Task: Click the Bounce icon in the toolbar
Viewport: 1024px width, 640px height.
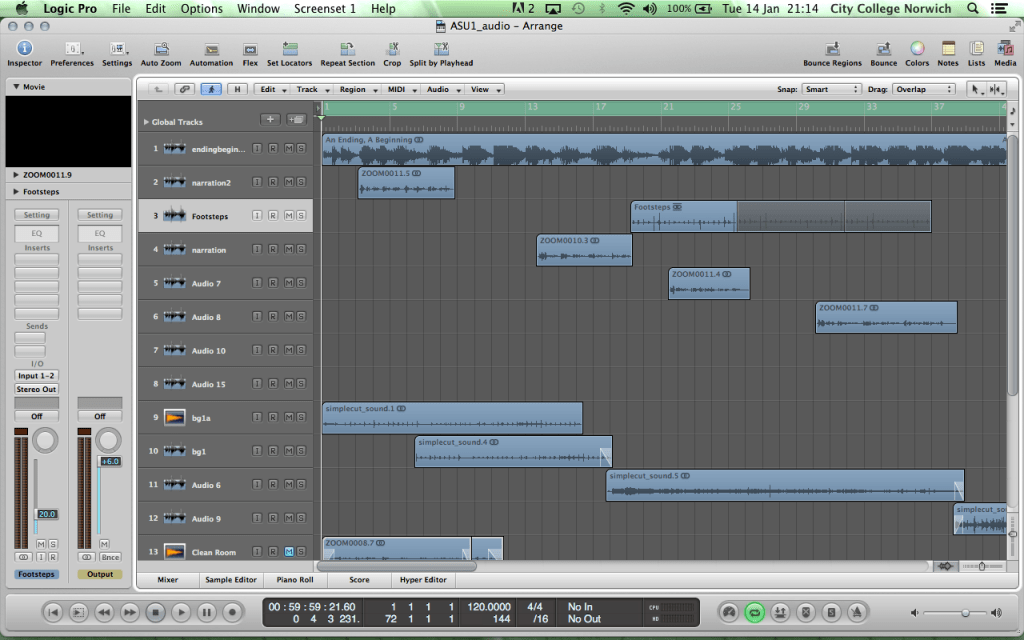Action: click(884, 50)
